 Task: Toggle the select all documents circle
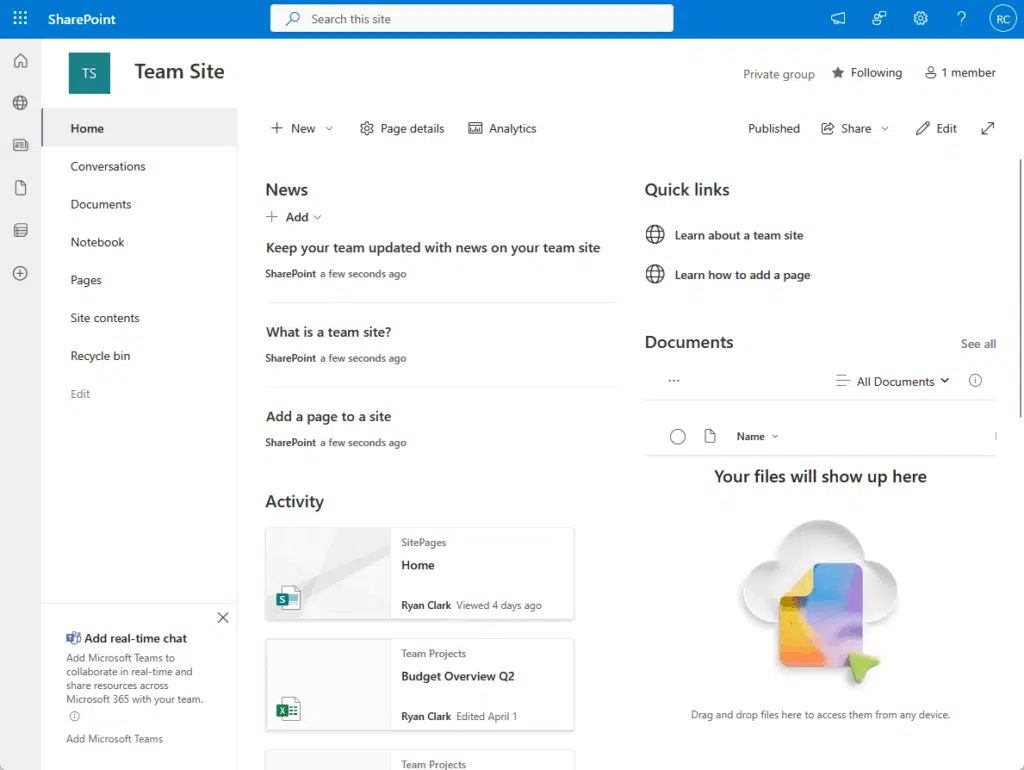[678, 437]
